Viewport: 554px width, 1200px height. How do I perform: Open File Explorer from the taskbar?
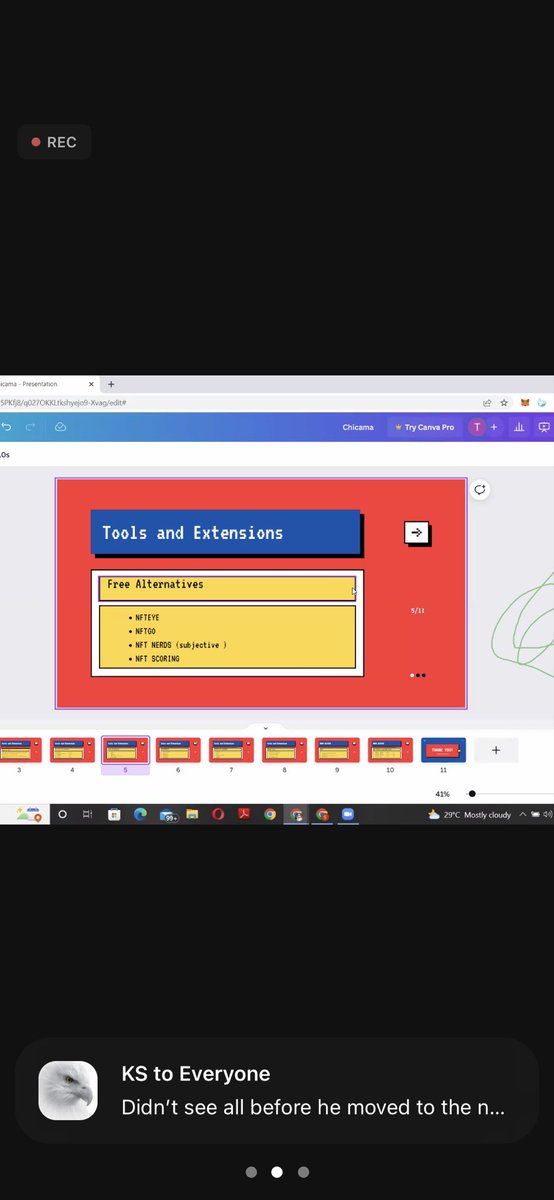coord(192,815)
